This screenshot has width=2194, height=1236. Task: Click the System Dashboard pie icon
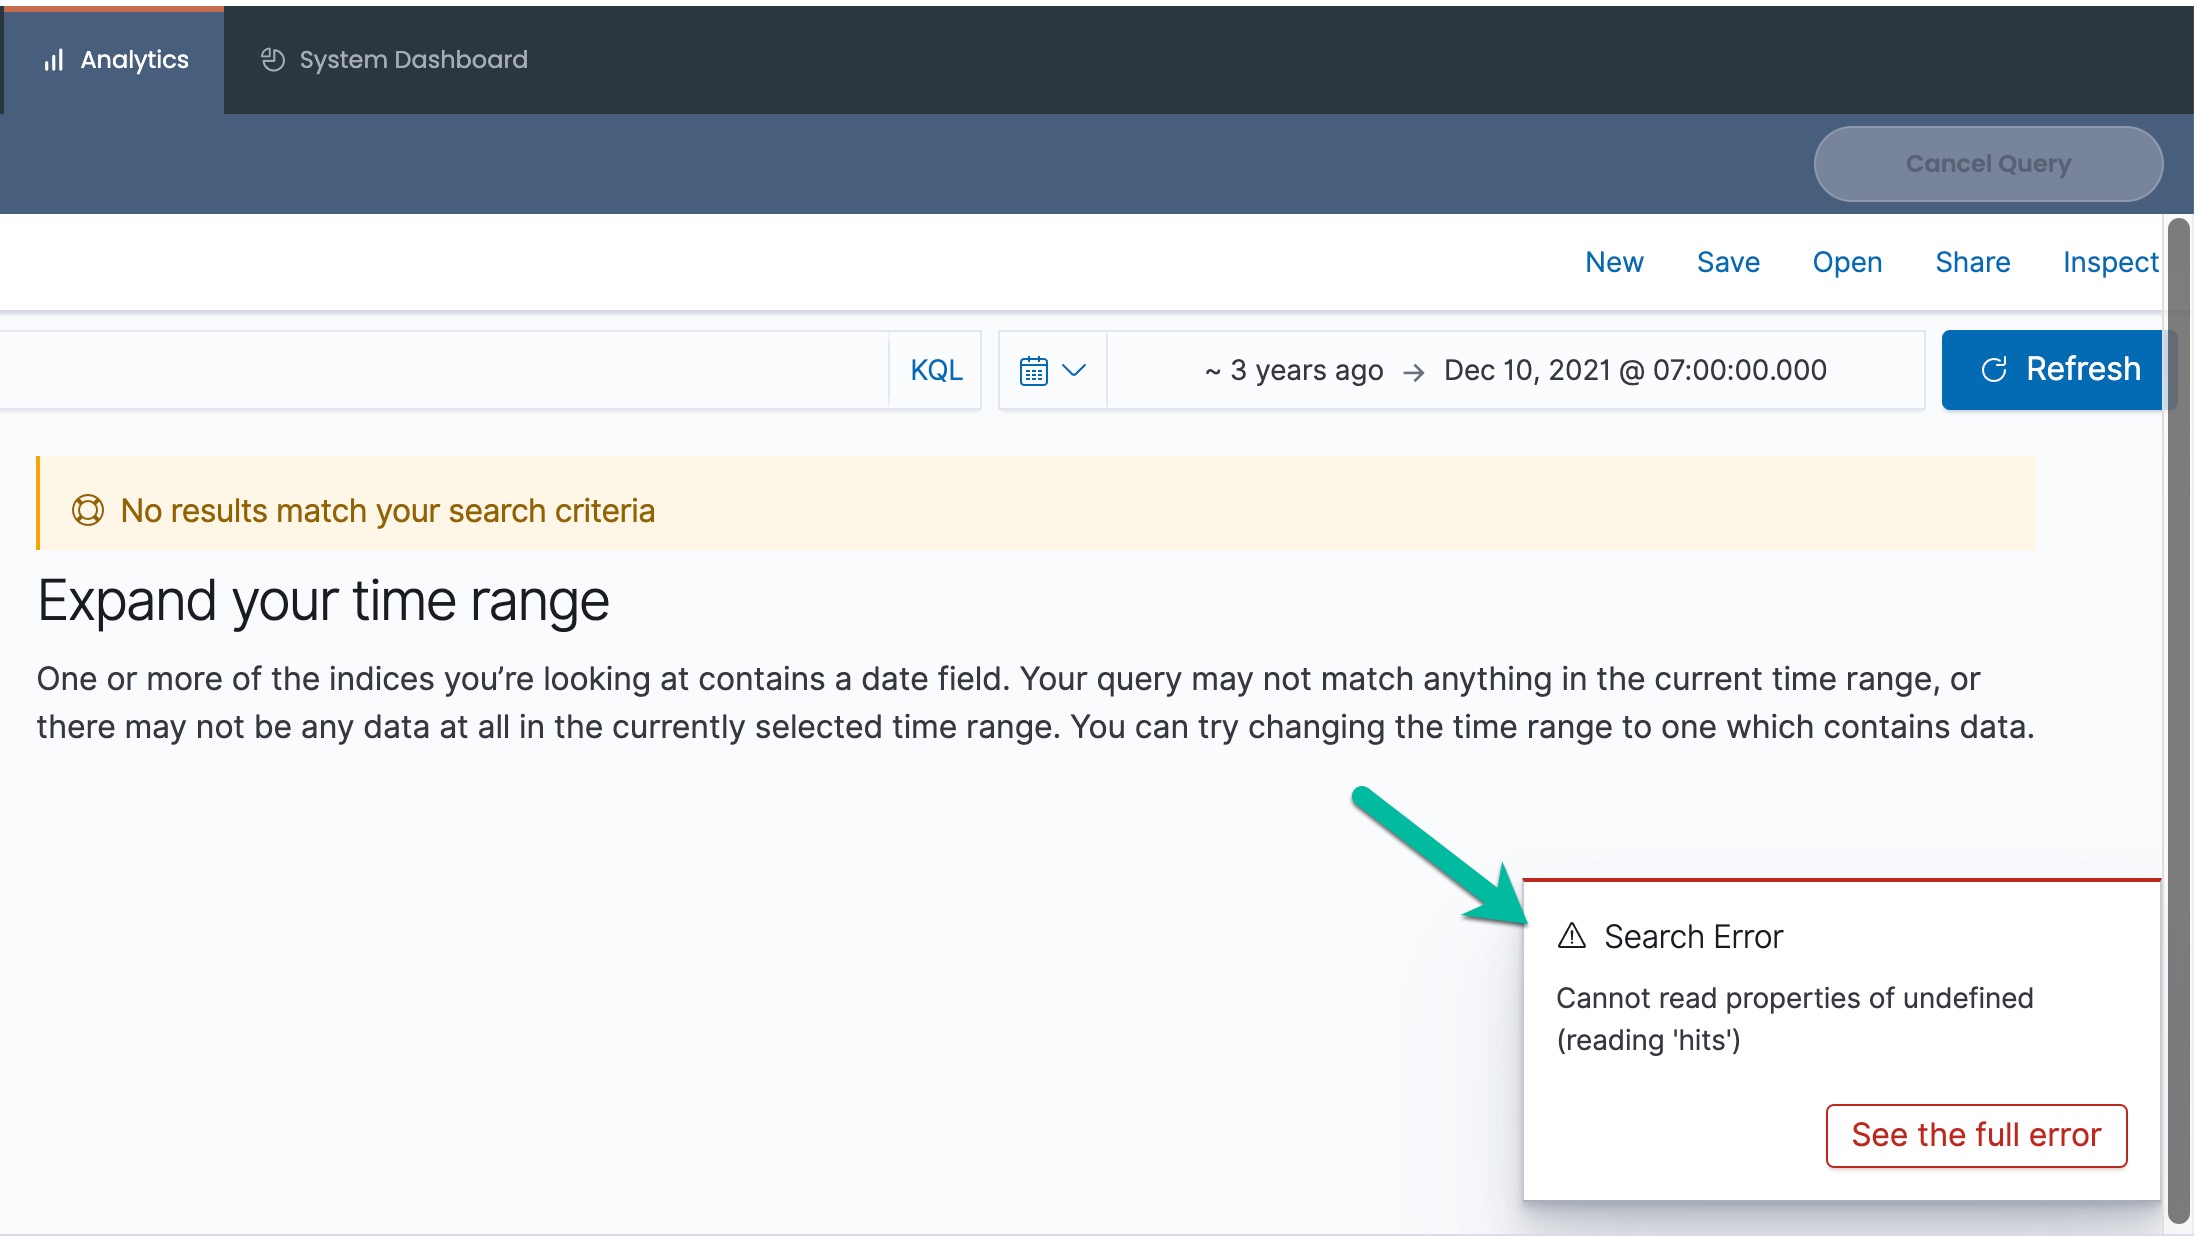(x=273, y=60)
